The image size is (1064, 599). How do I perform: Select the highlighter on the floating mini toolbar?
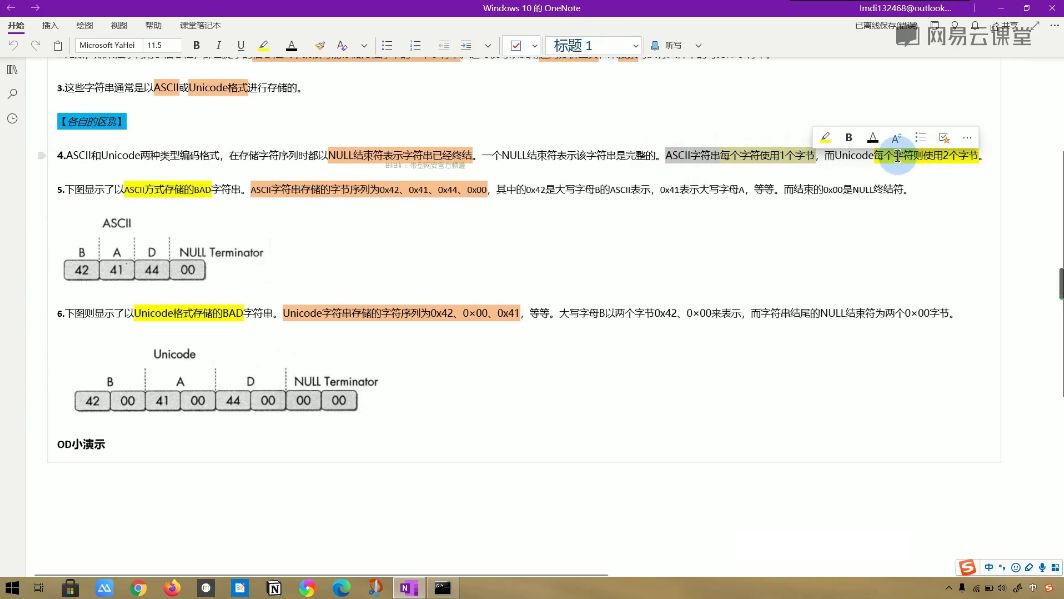click(824, 137)
